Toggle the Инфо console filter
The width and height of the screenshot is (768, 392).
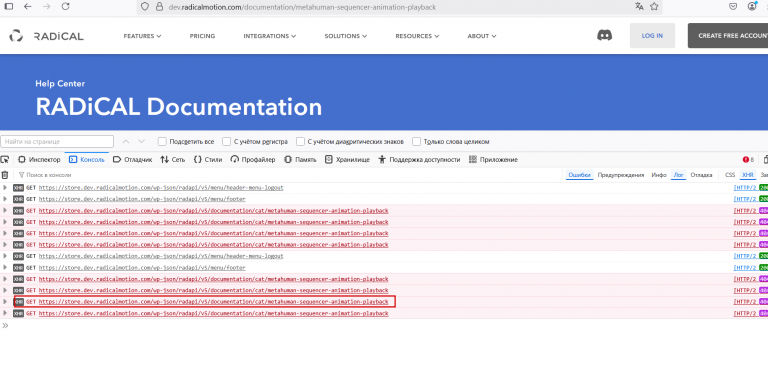[x=659, y=175]
